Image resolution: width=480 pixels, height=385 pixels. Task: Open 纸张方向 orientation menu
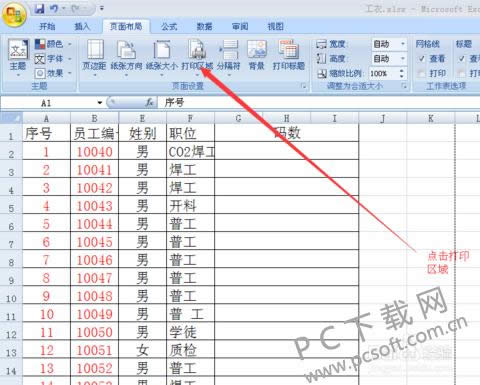coord(126,58)
